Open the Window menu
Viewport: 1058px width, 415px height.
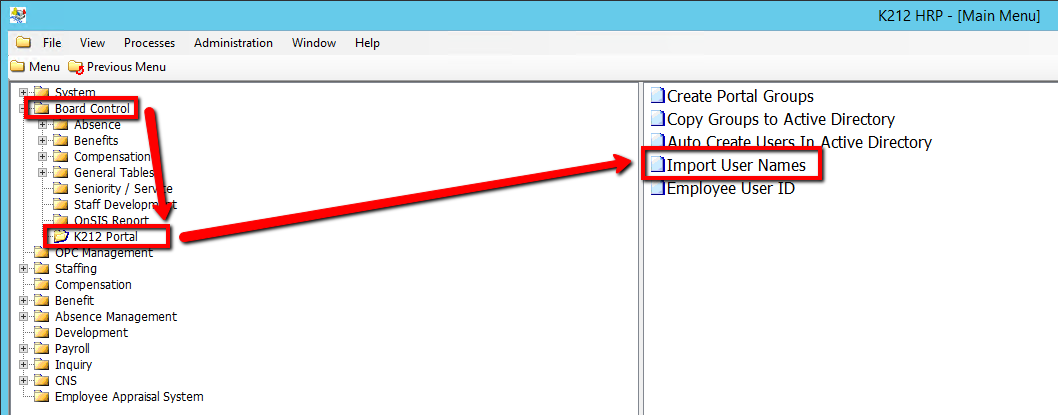[313, 43]
